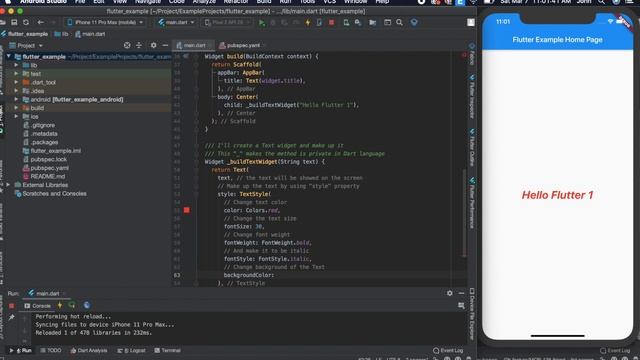Open the Build menu
Image resolution: width=640 pixels, height=360 pixels.
(x=264, y=2)
